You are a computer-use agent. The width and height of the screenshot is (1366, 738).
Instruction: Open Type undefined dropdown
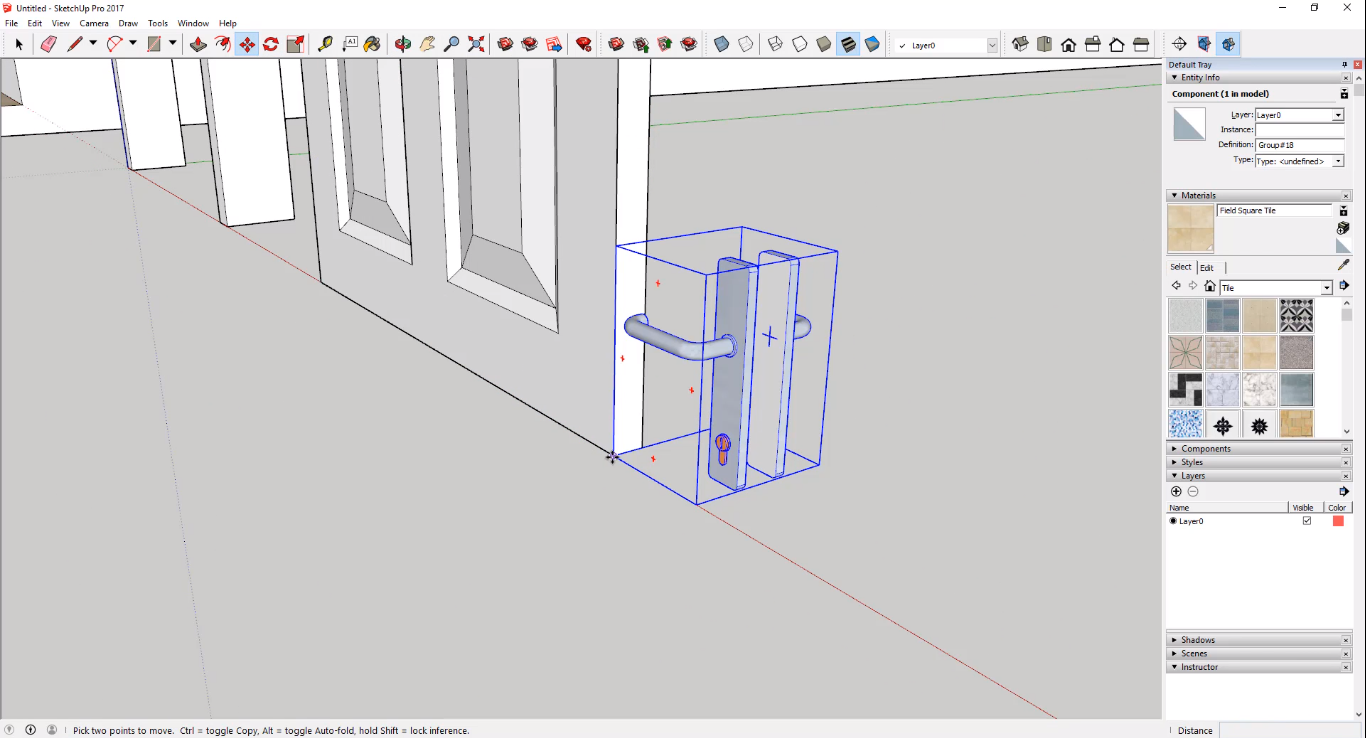point(1338,161)
